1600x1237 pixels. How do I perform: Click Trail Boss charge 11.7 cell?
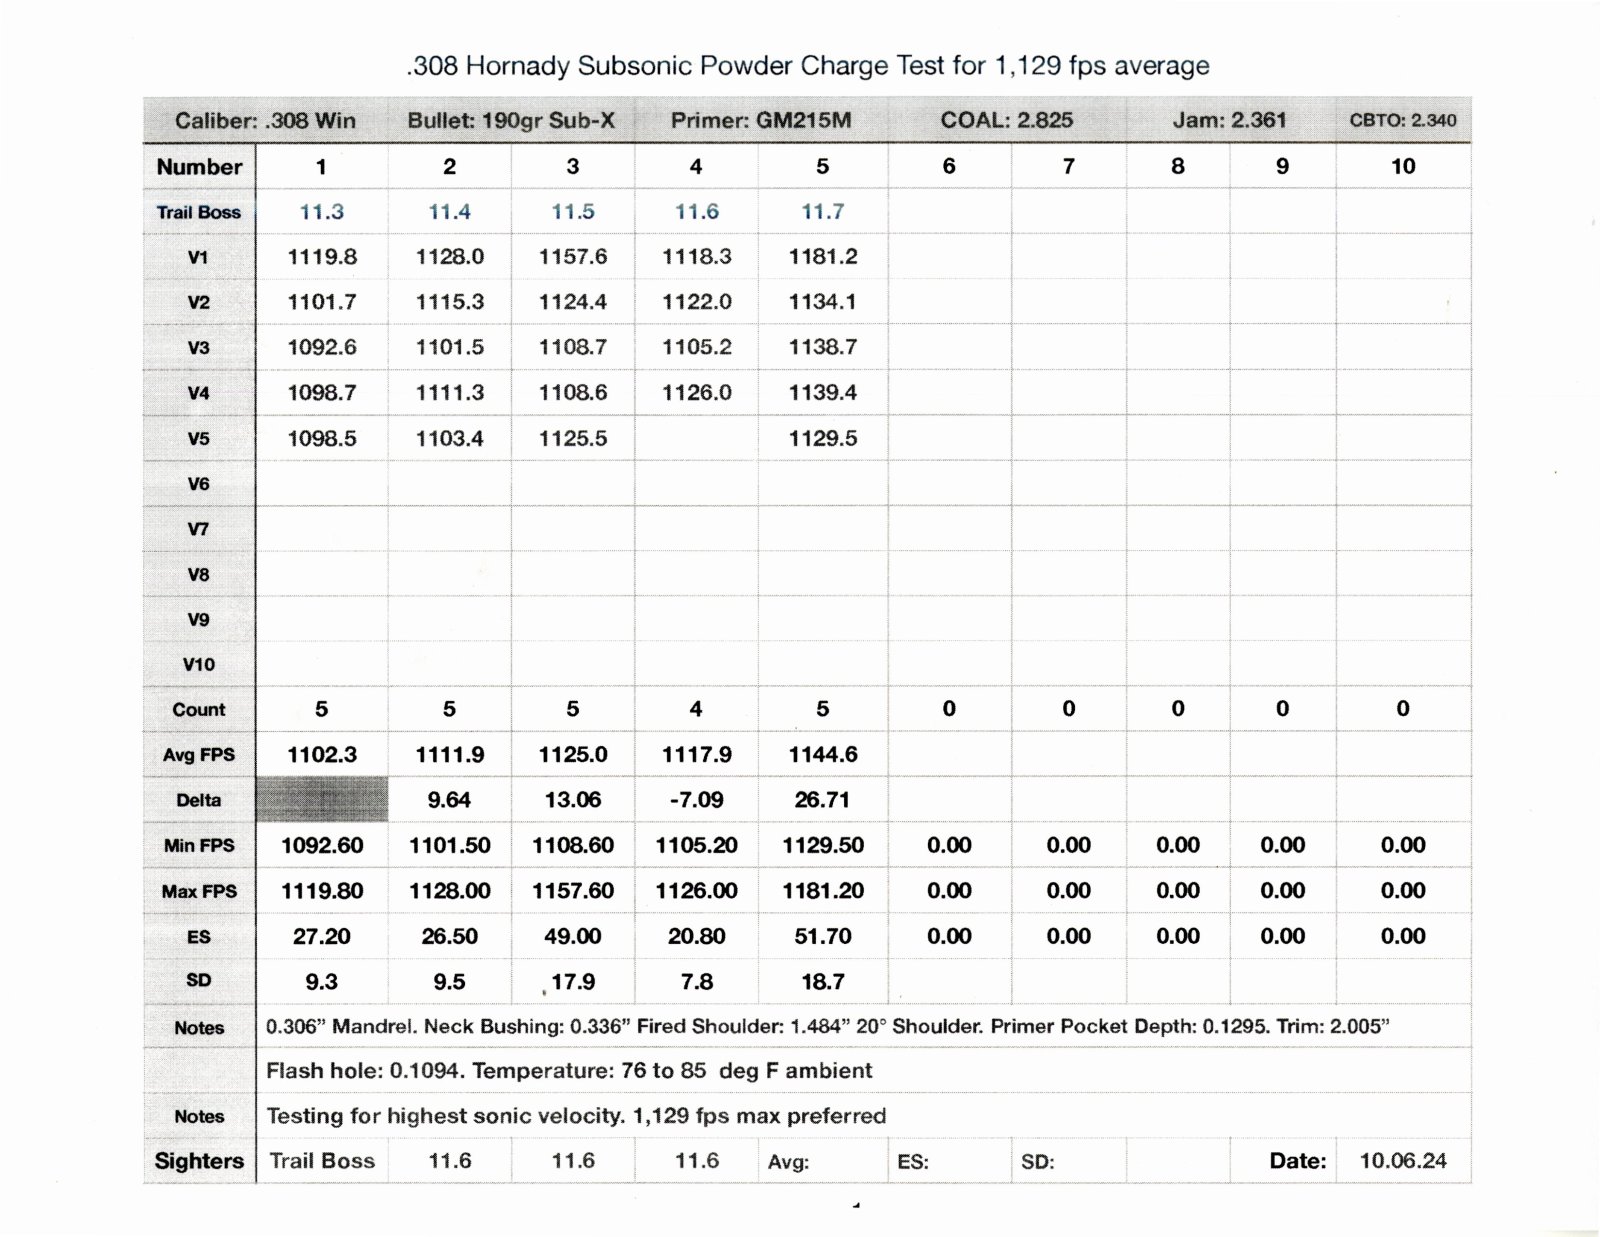click(822, 212)
